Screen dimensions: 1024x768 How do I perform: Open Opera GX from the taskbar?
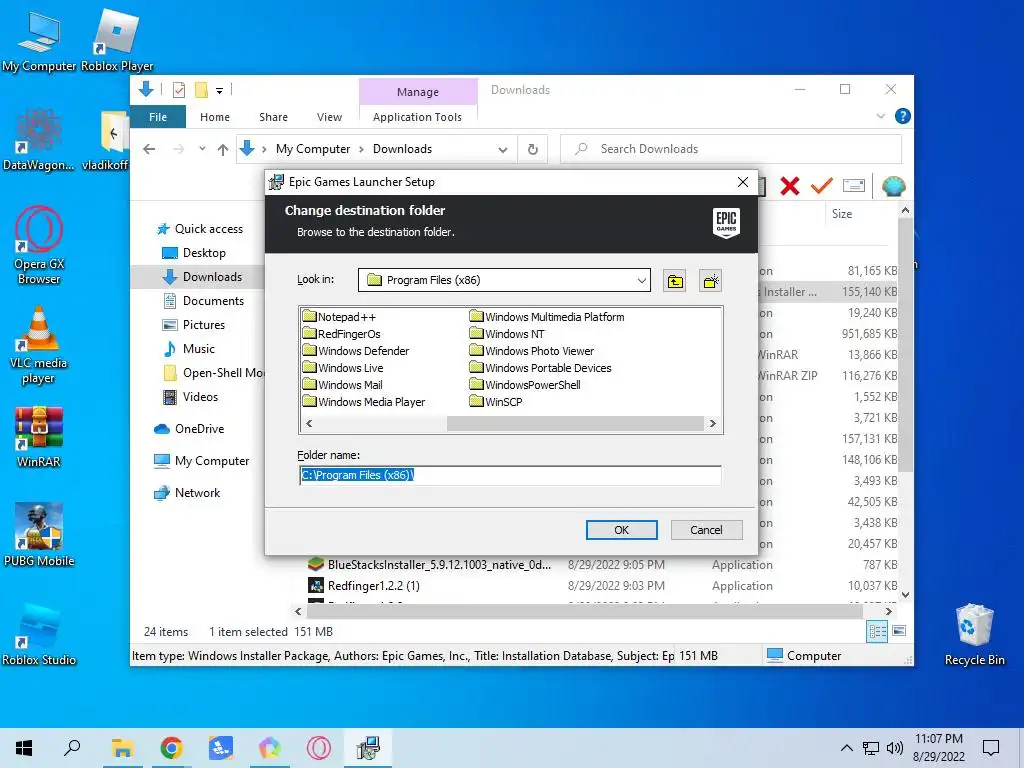coord(319,748)
